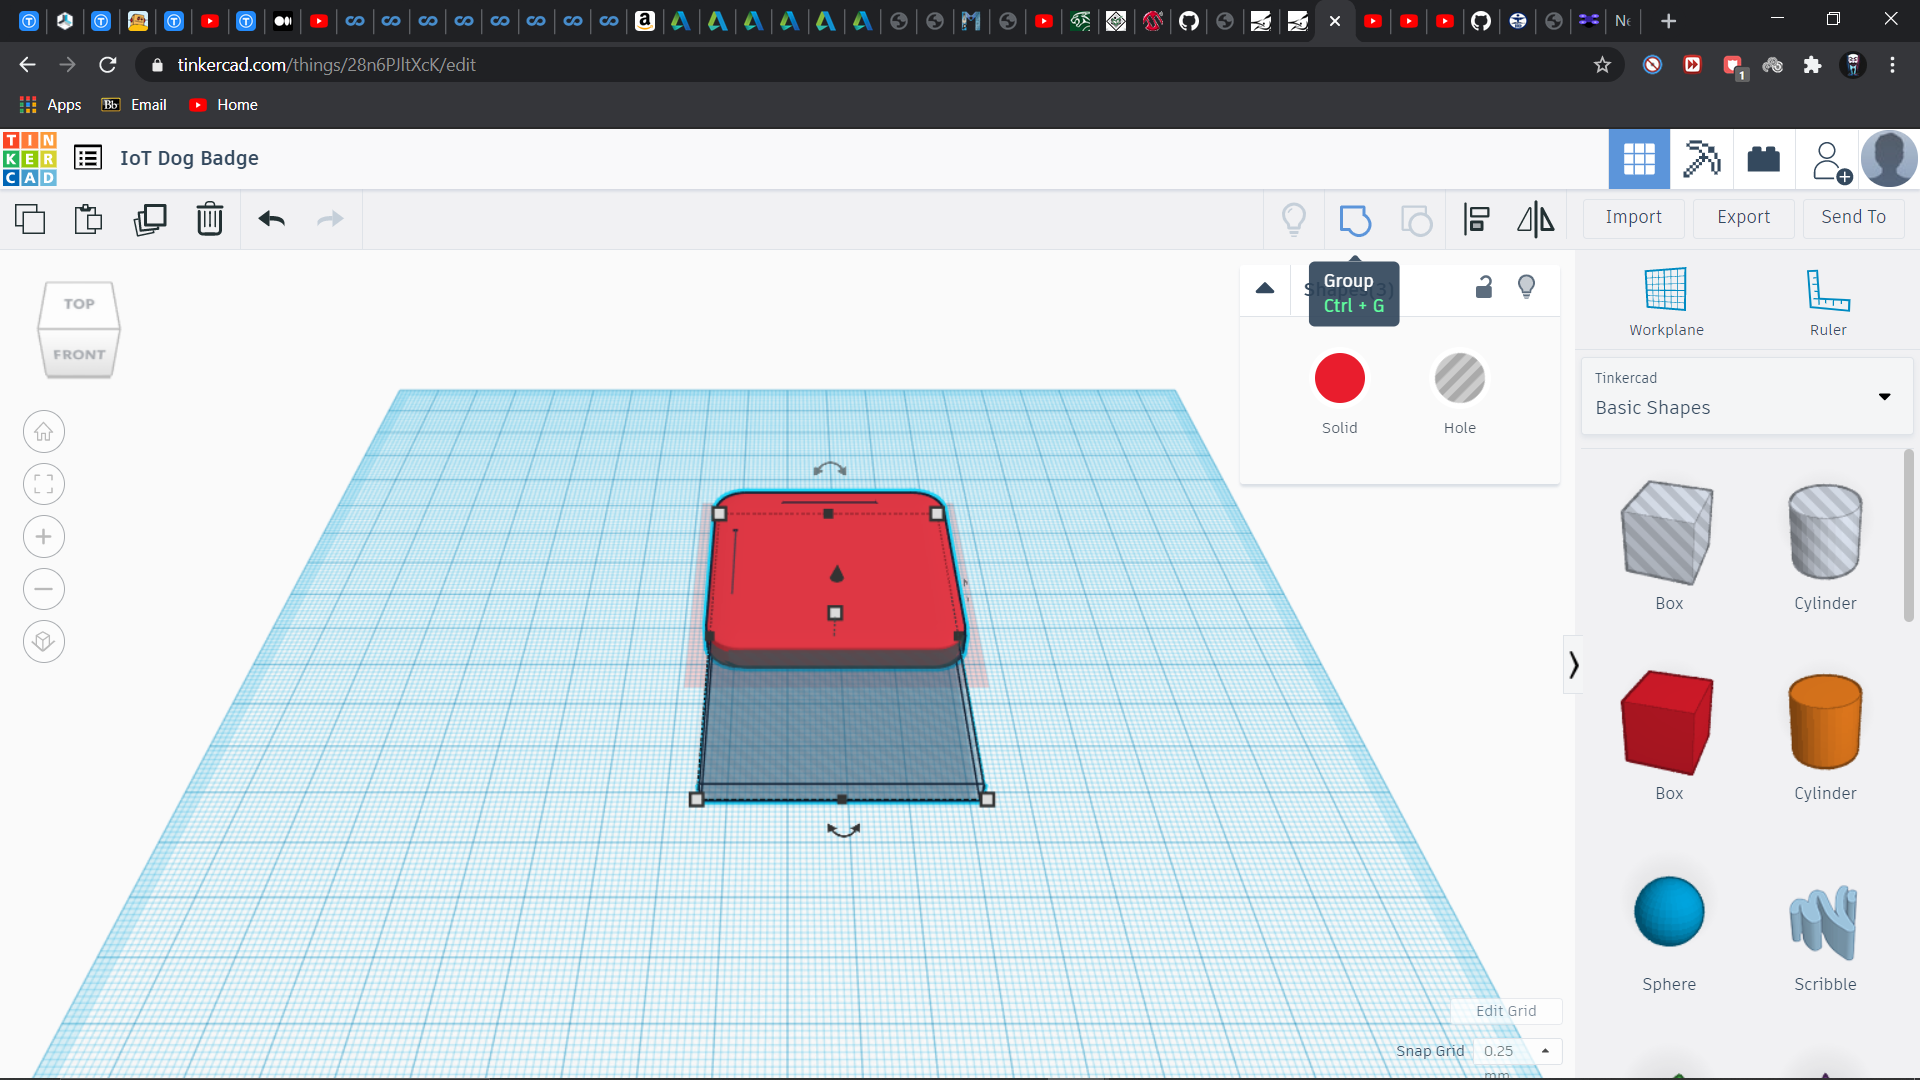Image resolution: width=1920 pixels, height=1080 pixels.
Task: Place a Workplane using its icon
Action: pyautogui.click(x=1666, y=291)
